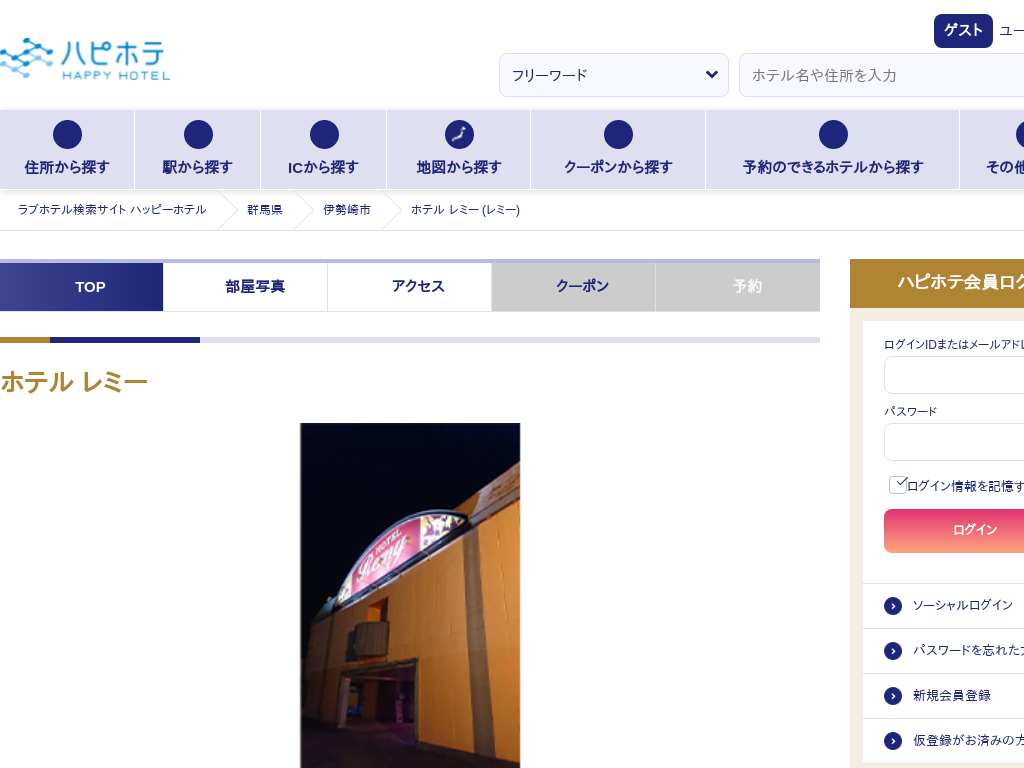1024x768 pixels.
Task: Click the circle icon above 駅から探す
Action: point(199,135)
